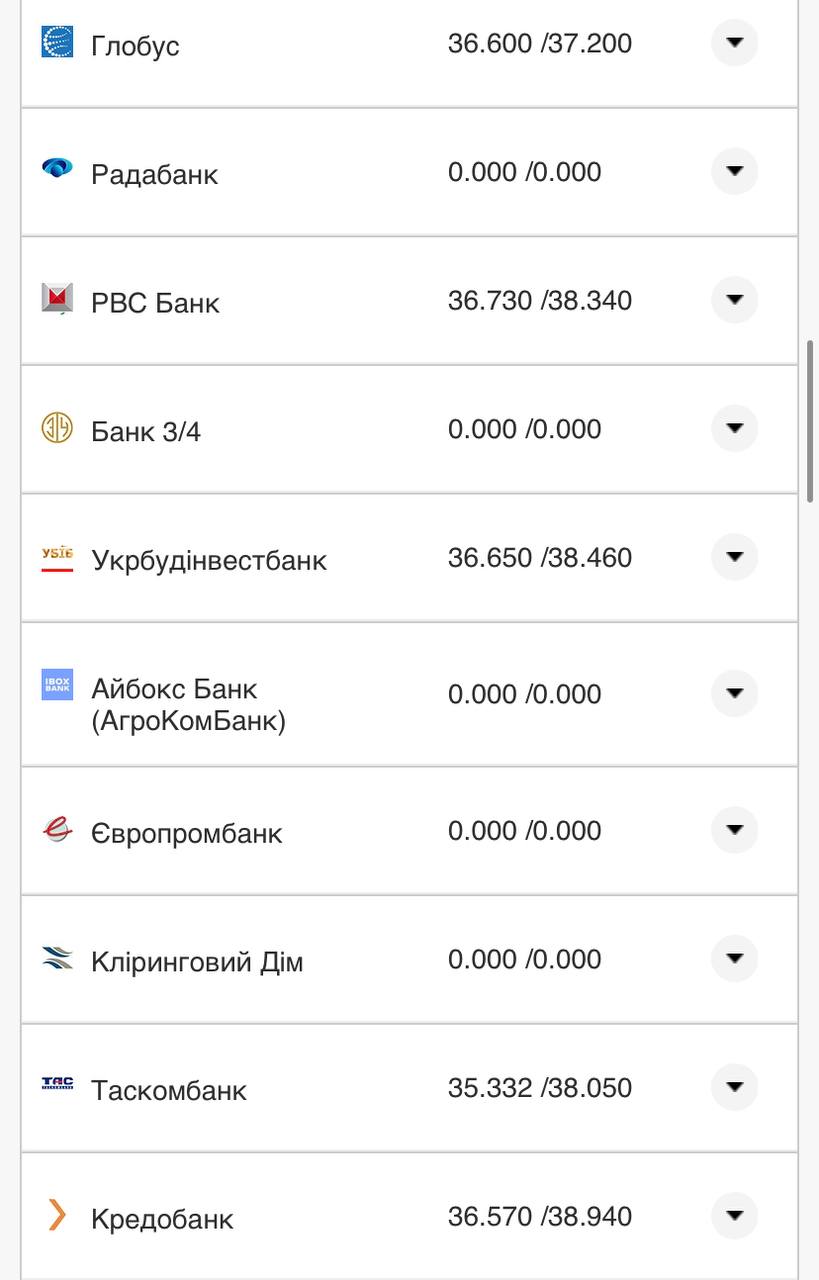
Task: Click the IBOX BANK blue logo
Action: (57, 685)
